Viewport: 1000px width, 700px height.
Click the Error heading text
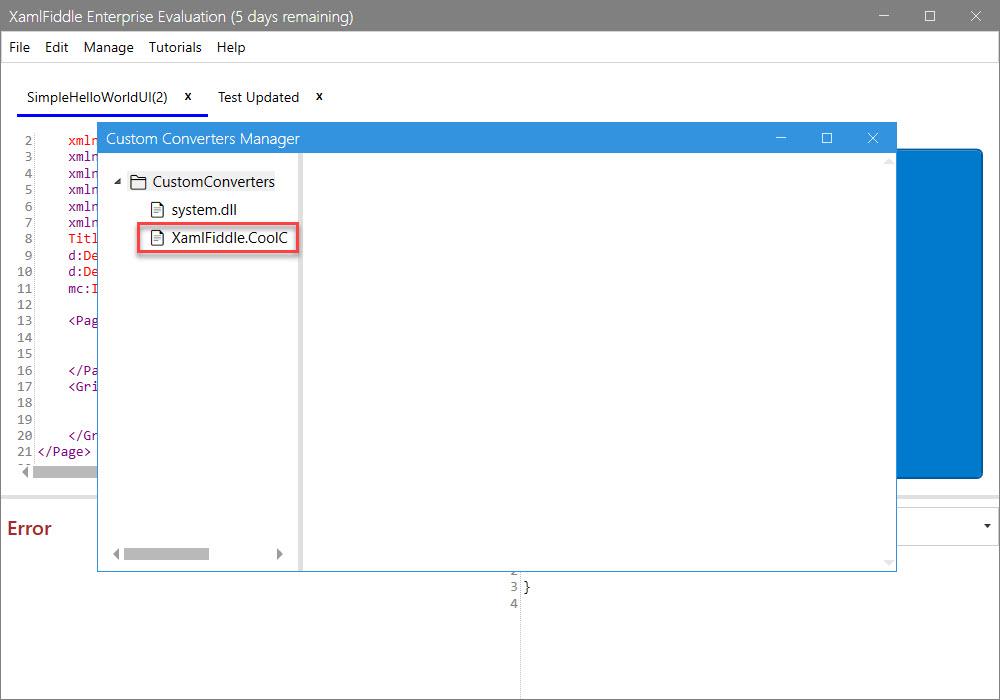click(x=29, y=529)
